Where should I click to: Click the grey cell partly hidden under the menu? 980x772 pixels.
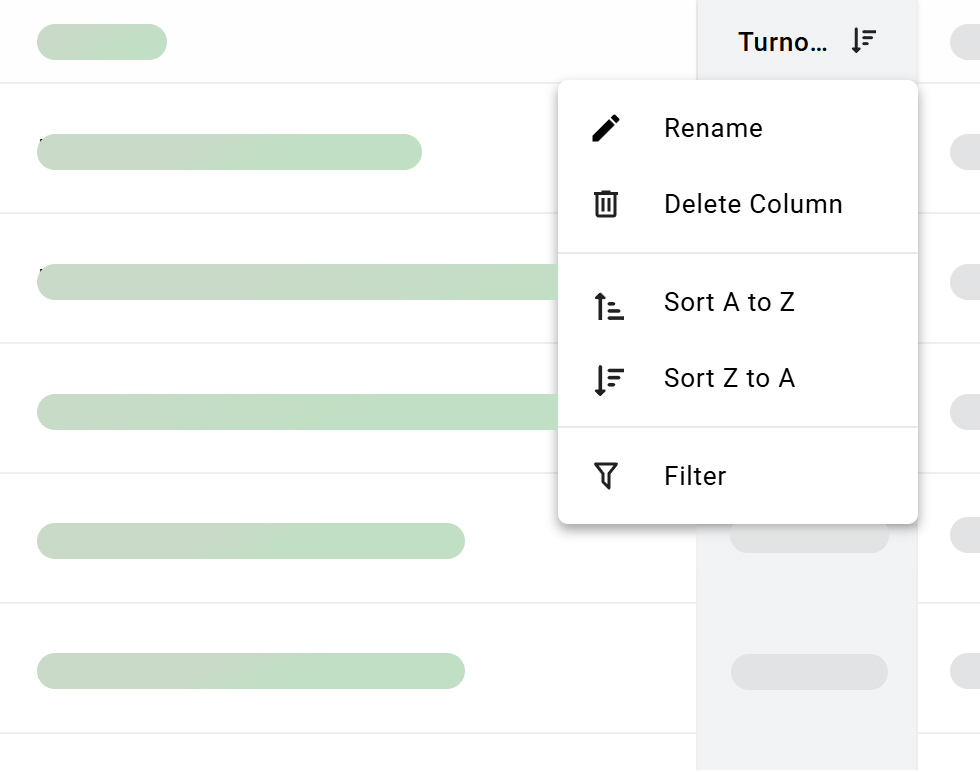click(809, 538)
